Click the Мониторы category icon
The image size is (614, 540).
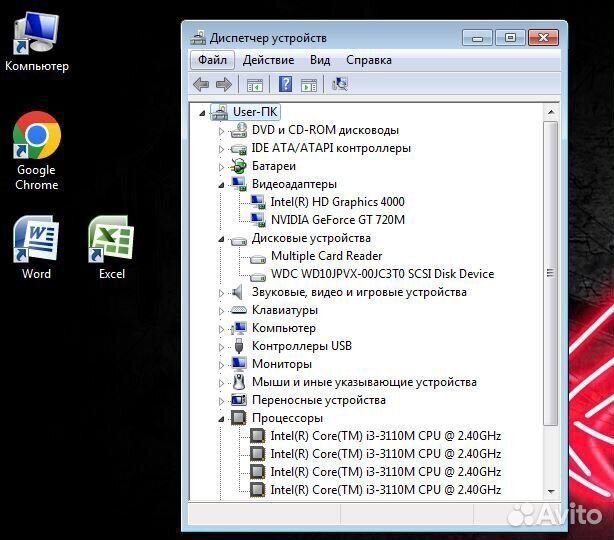point(238,364)
